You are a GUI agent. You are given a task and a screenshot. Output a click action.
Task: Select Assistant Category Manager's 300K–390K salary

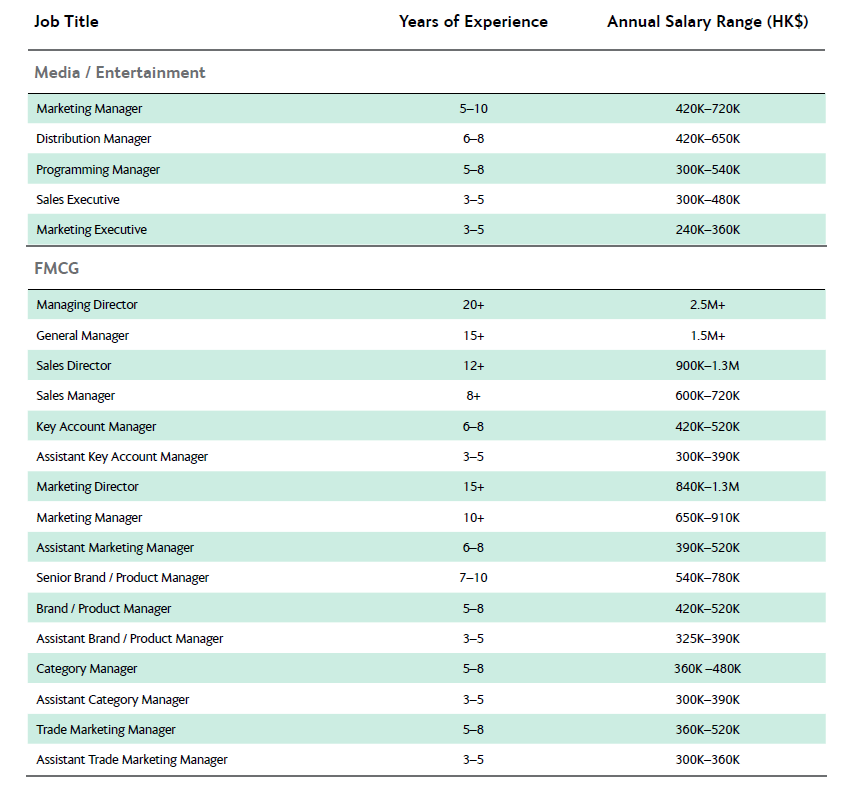708,699
